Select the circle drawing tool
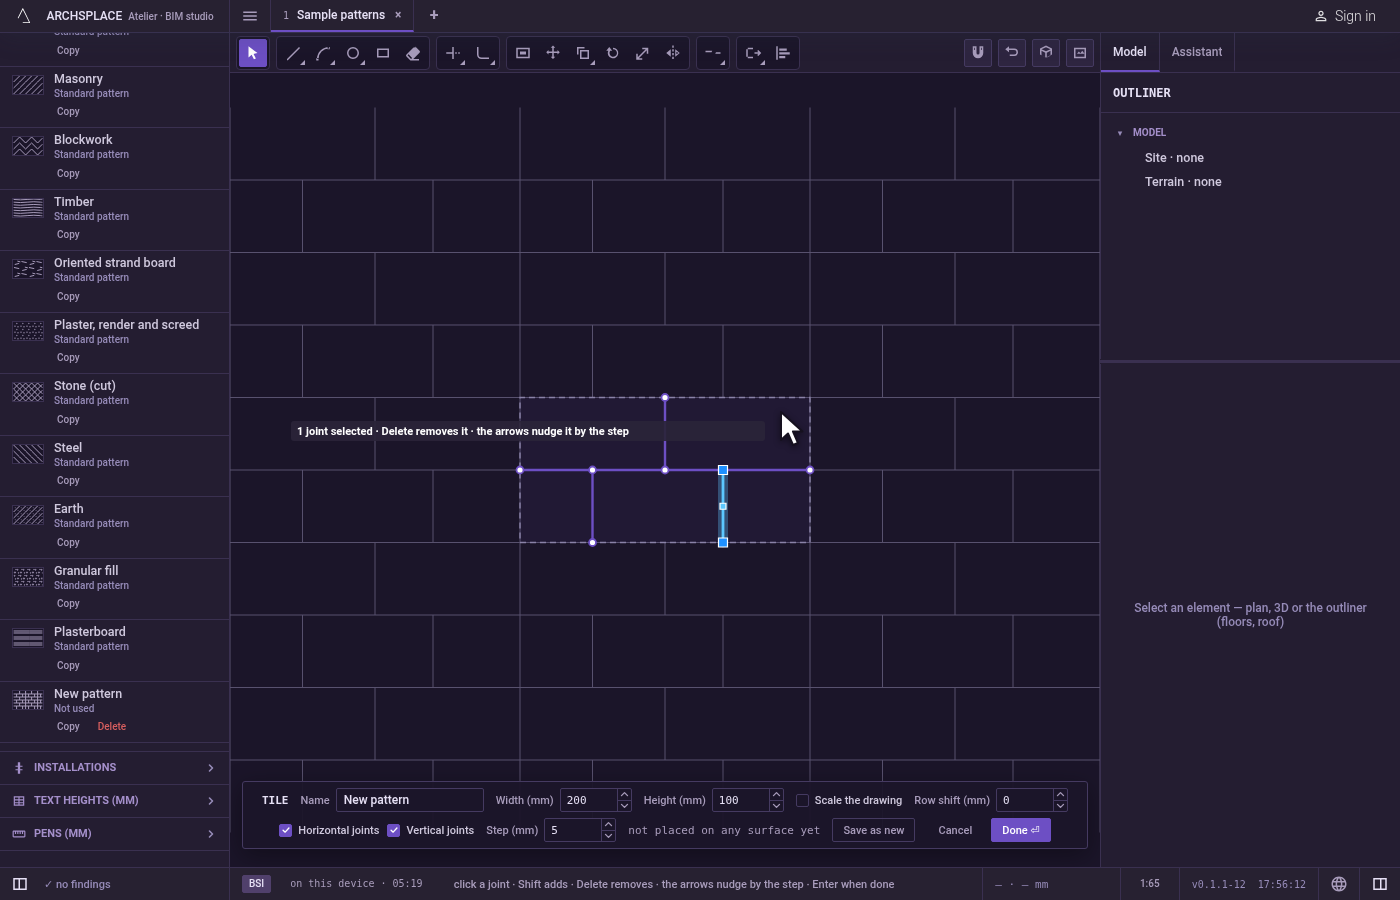 [353, 54]
